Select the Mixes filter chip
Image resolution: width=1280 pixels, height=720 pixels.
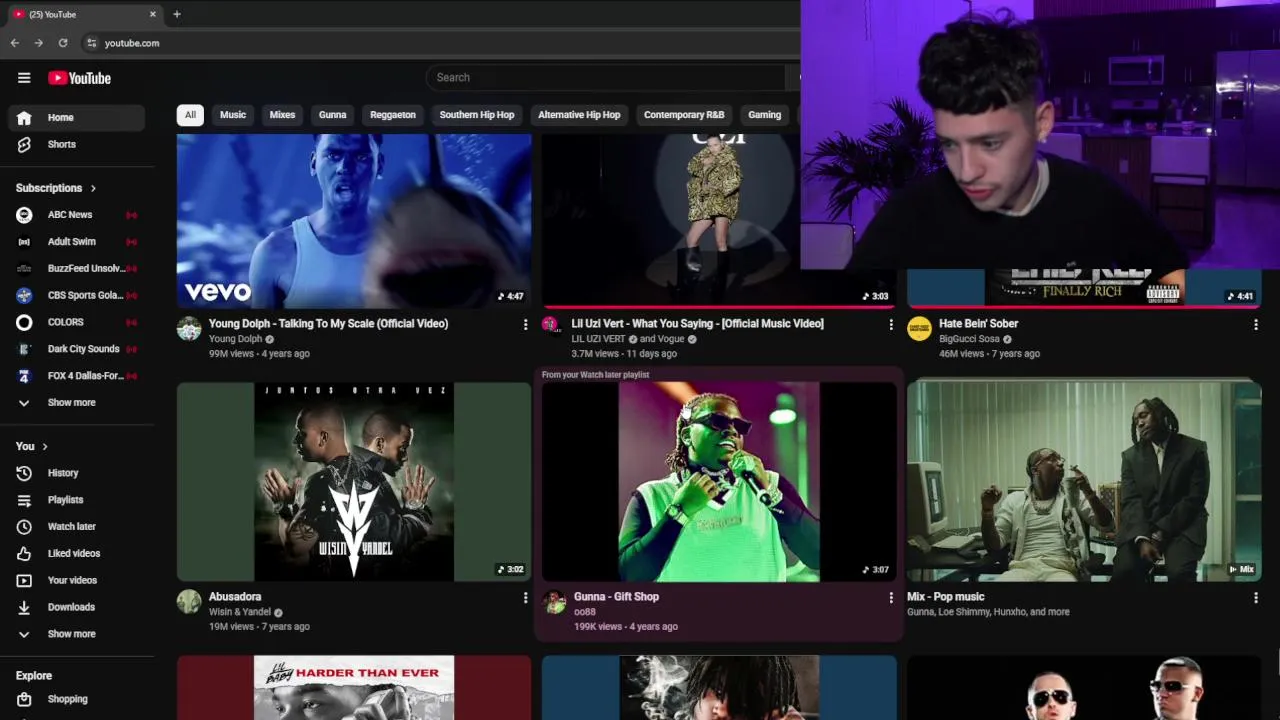tap(283, 115)
